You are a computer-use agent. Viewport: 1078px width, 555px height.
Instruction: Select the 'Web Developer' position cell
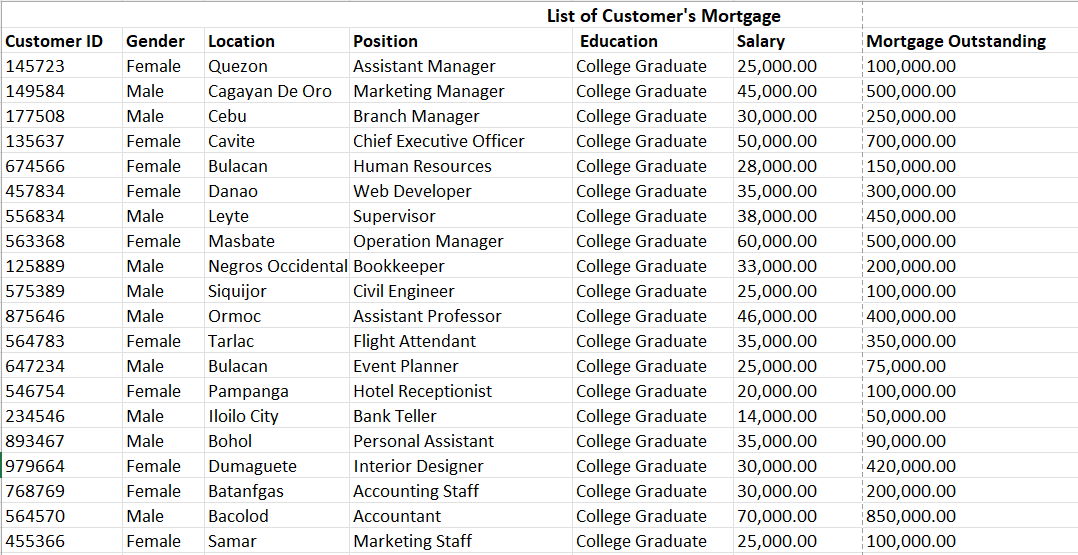tap(412, 191)
